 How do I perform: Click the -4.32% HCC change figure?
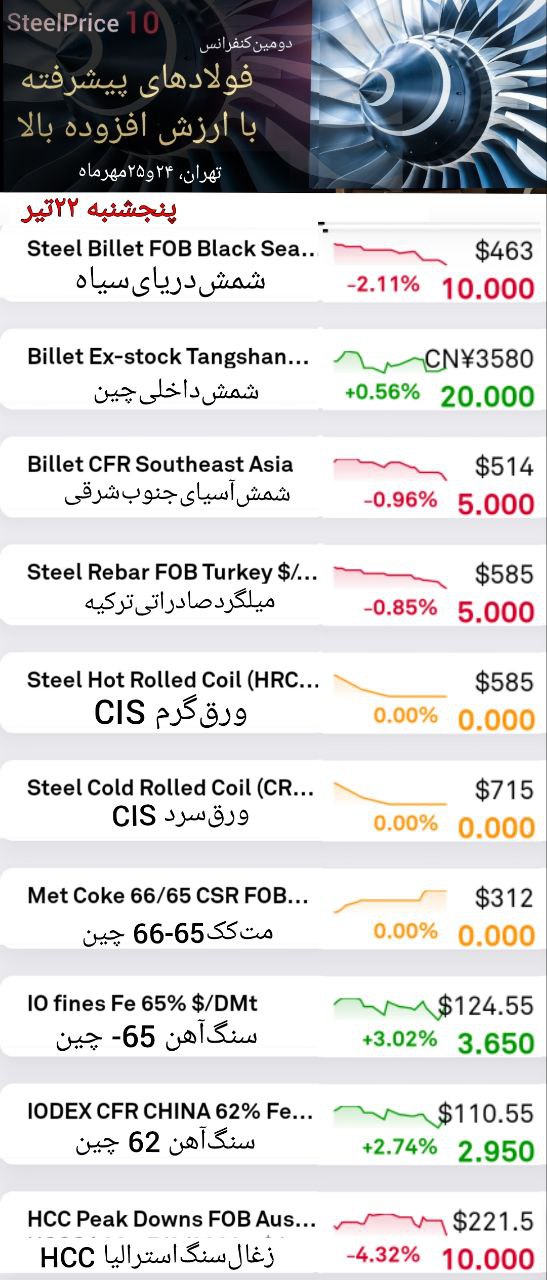pyautogui.click(x=383, y=1254)
